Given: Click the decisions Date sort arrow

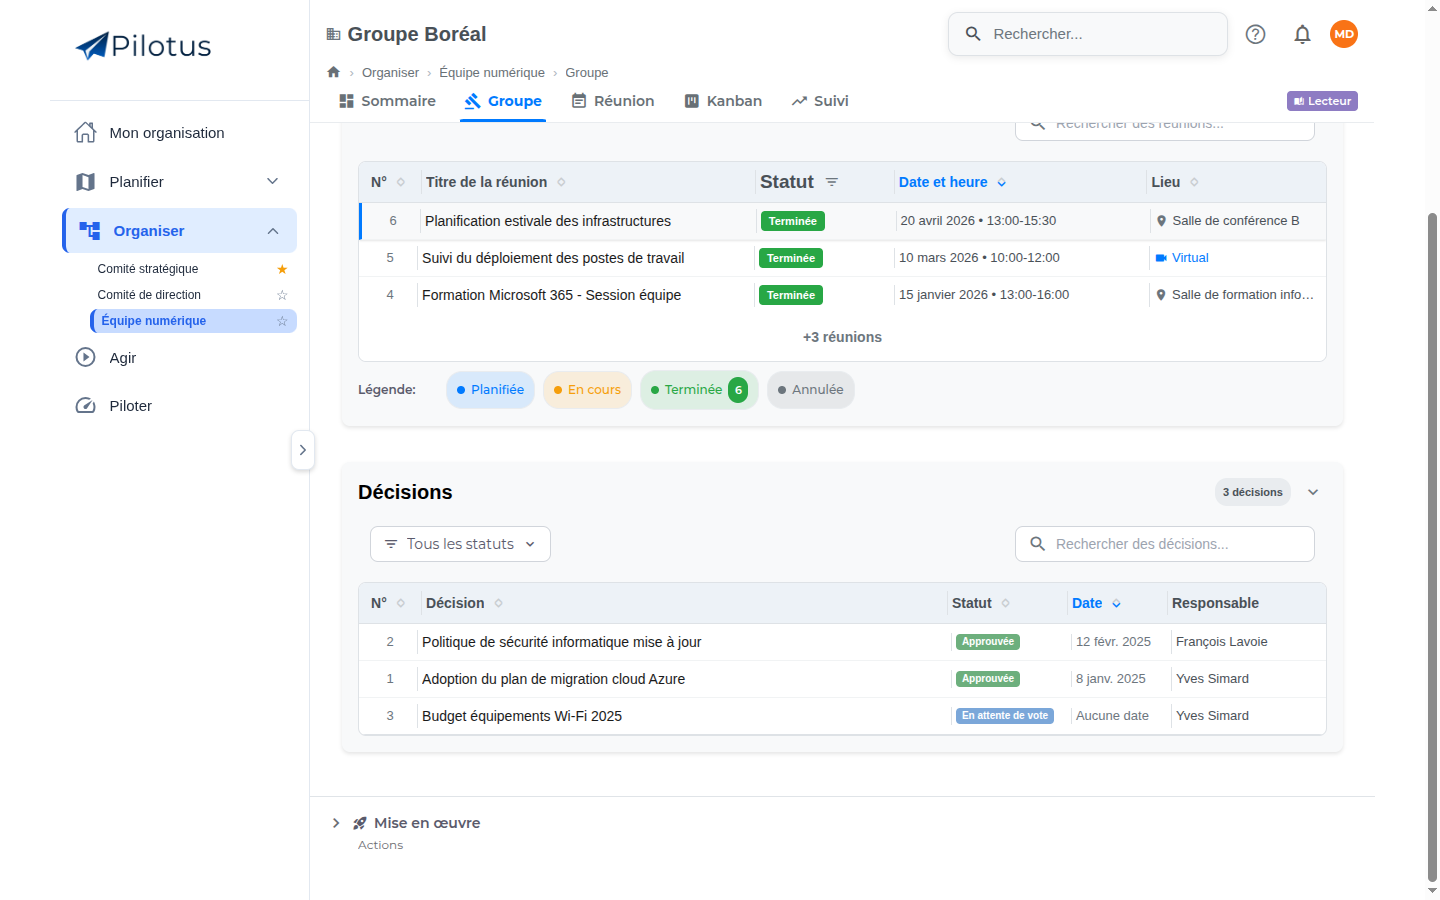Looking at the screenshot, I should pos(1116,604).
